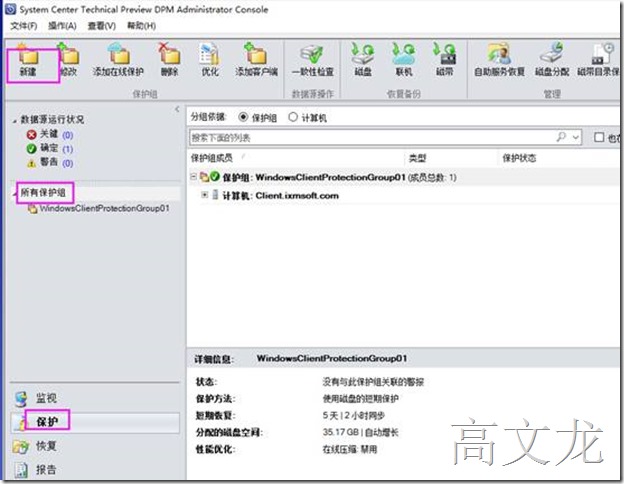
Task: Click the 优化 (Optimize) toolbar icon
Action: coord(209,54)
